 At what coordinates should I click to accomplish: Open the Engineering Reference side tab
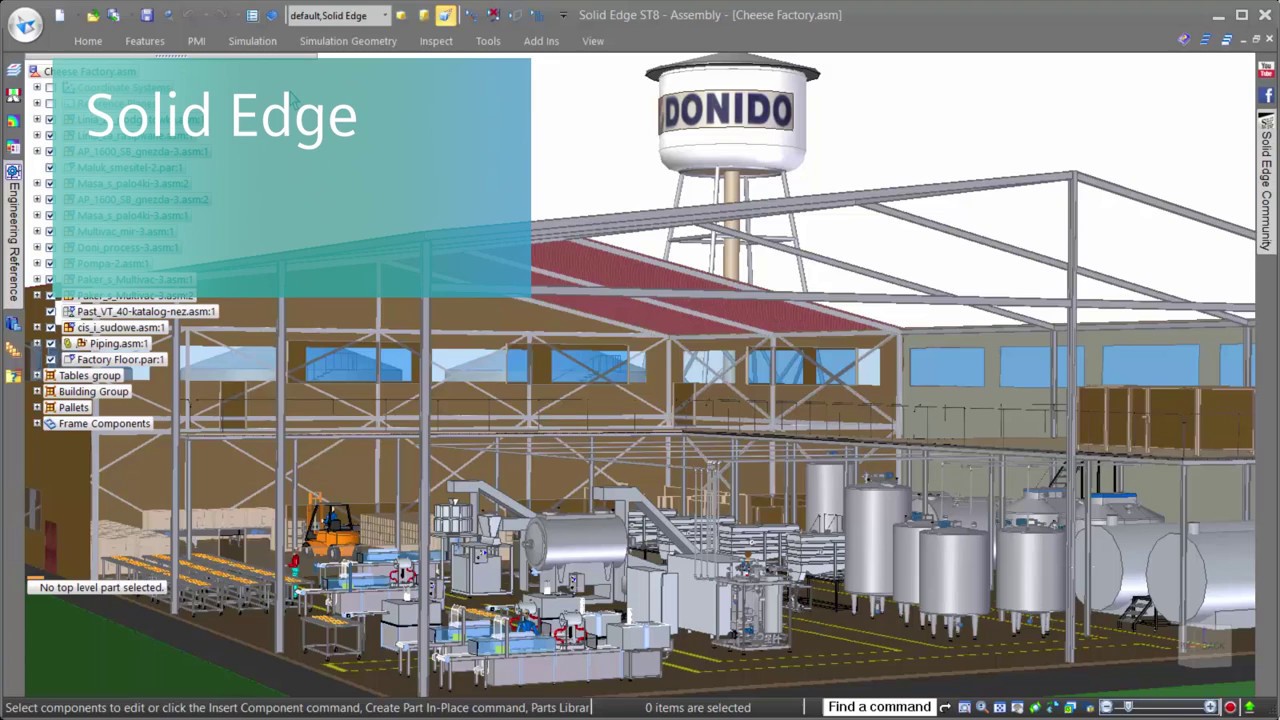(13, 234)
